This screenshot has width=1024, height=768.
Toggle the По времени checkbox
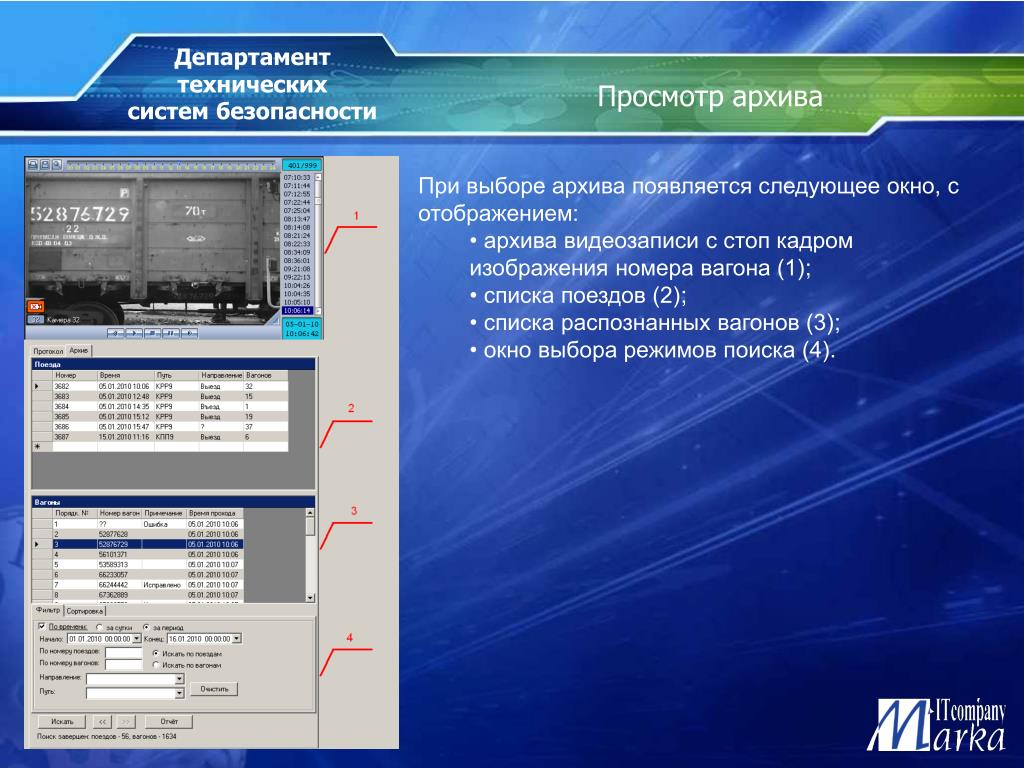[x=41, y=626]
